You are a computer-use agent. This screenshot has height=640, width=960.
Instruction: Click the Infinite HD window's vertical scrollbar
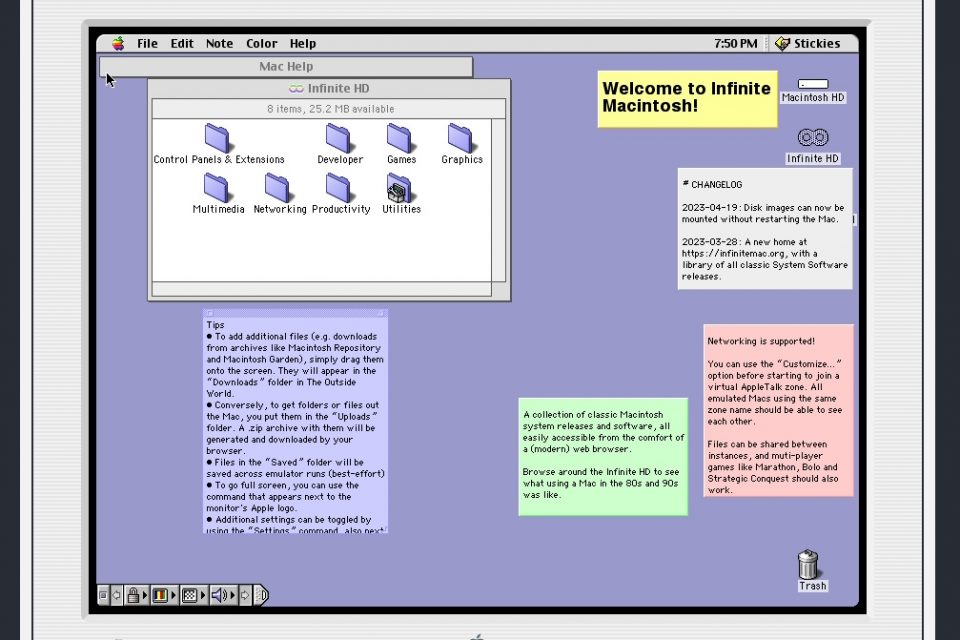tap(500, 200)
